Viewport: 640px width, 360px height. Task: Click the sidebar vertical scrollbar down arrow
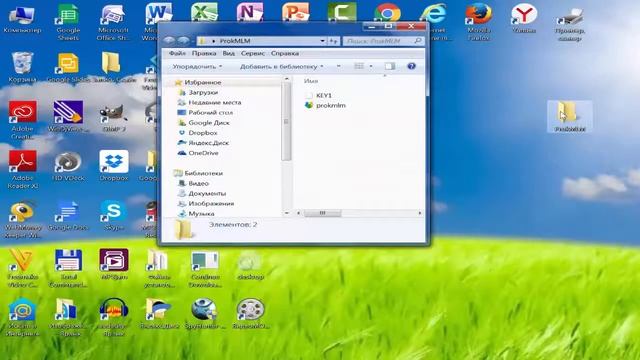pos(286,213)
